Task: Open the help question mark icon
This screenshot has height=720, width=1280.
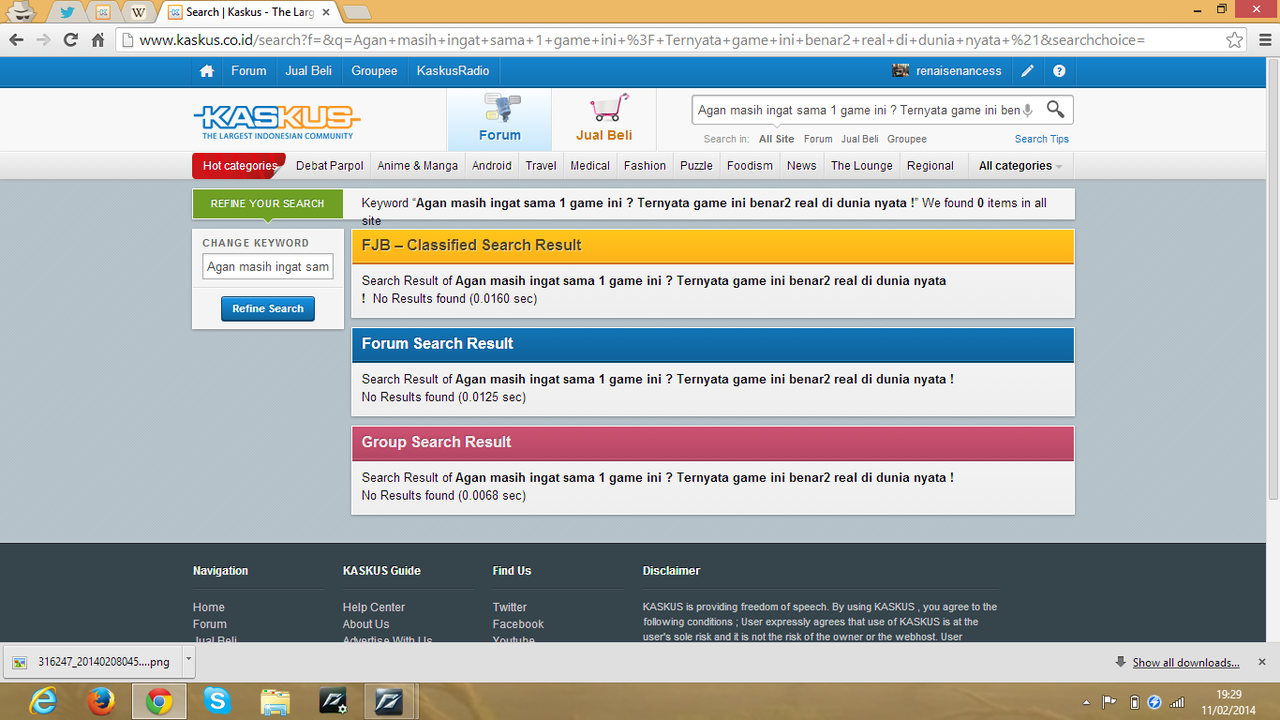Action: pyautogui.click(x=1059, y=71)
